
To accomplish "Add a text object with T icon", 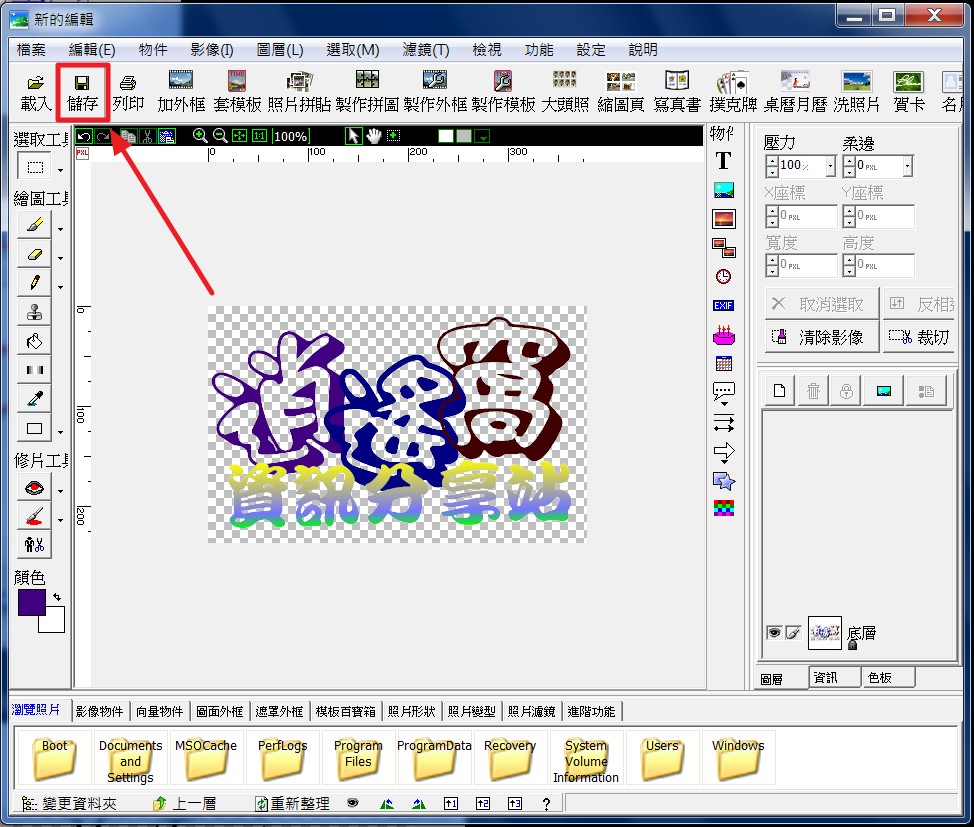I will click(x=723, y=161).
